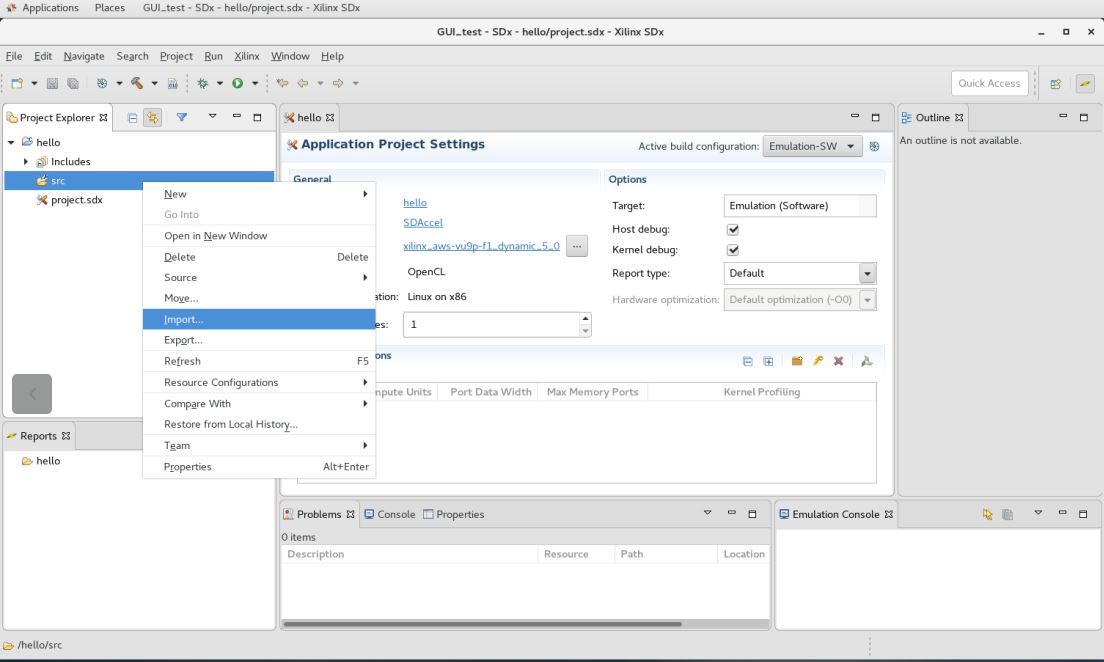1104x662 pixels.
Task: Click the SDAccel link
Action: (423, 223)
